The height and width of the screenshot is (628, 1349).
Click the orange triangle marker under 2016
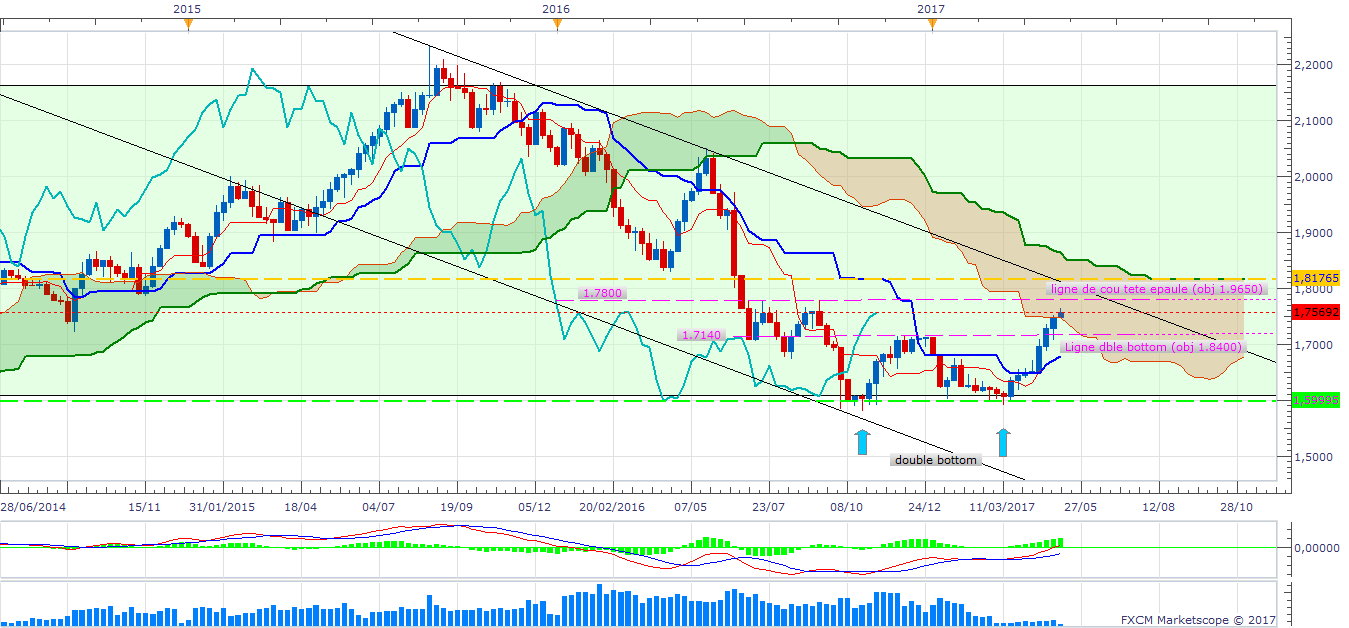557,25
